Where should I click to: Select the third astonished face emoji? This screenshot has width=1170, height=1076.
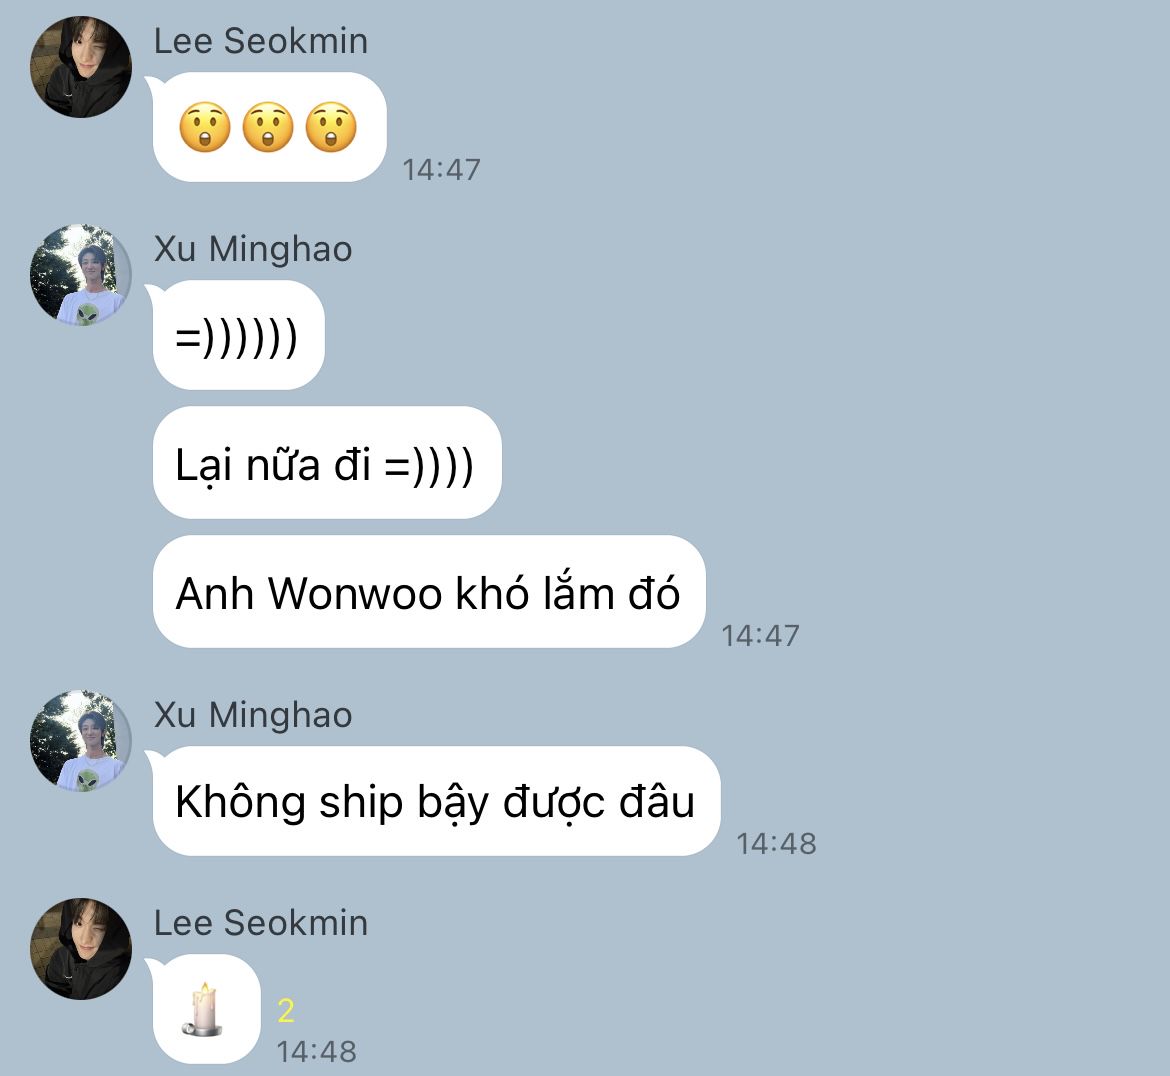point(331,128)
